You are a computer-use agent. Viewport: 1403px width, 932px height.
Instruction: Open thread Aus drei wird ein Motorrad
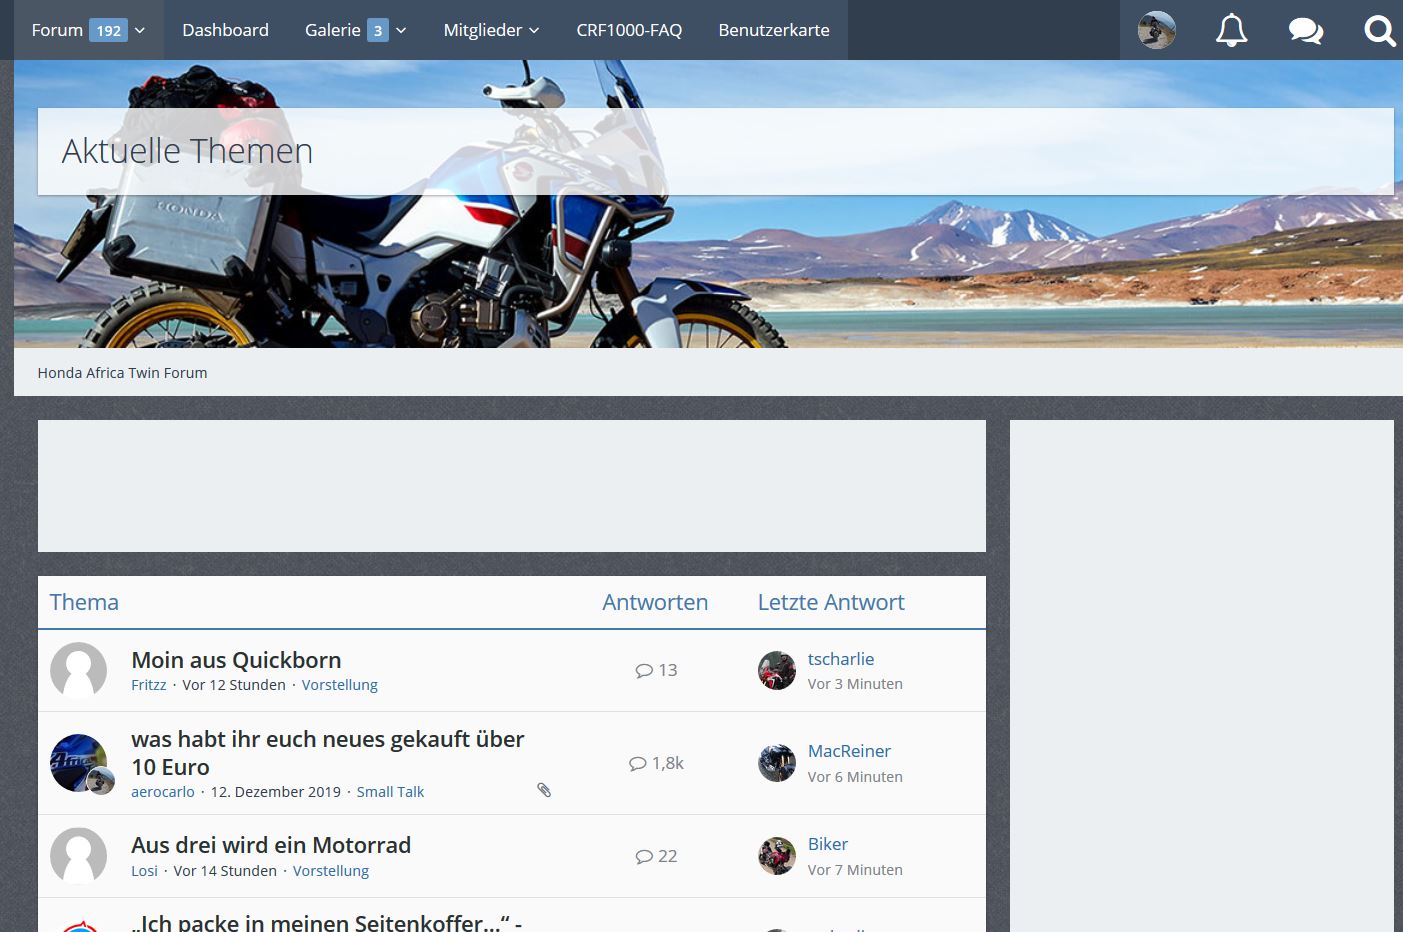pos(271,845)
